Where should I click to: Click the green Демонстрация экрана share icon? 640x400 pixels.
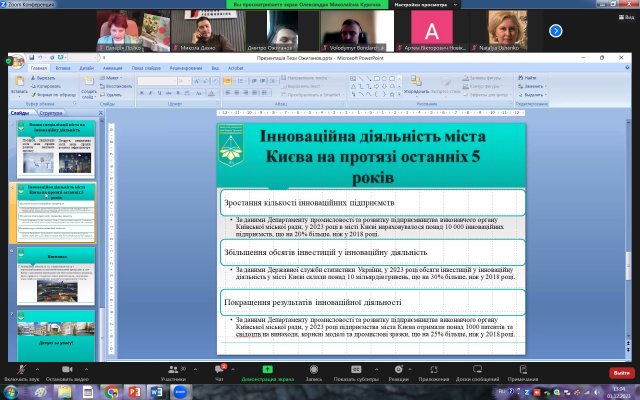point(267,370)
